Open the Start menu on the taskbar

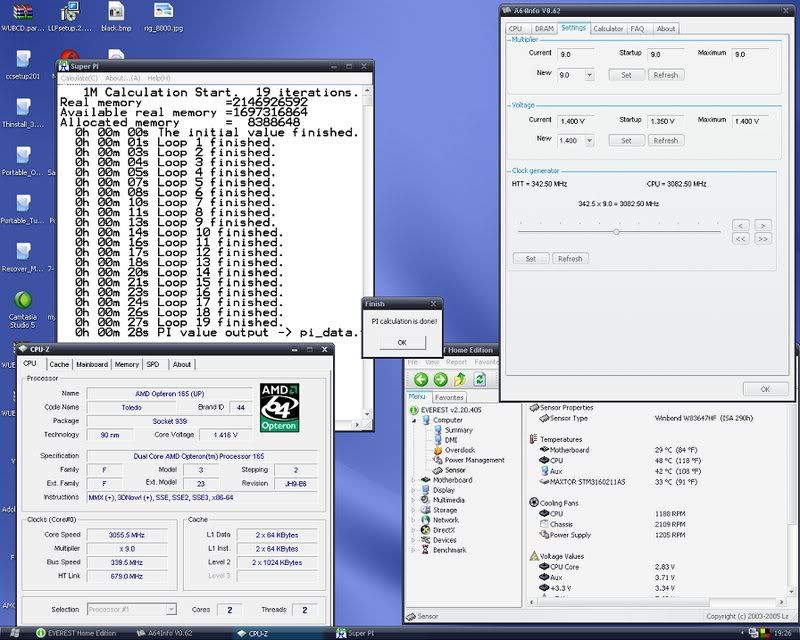14,633
